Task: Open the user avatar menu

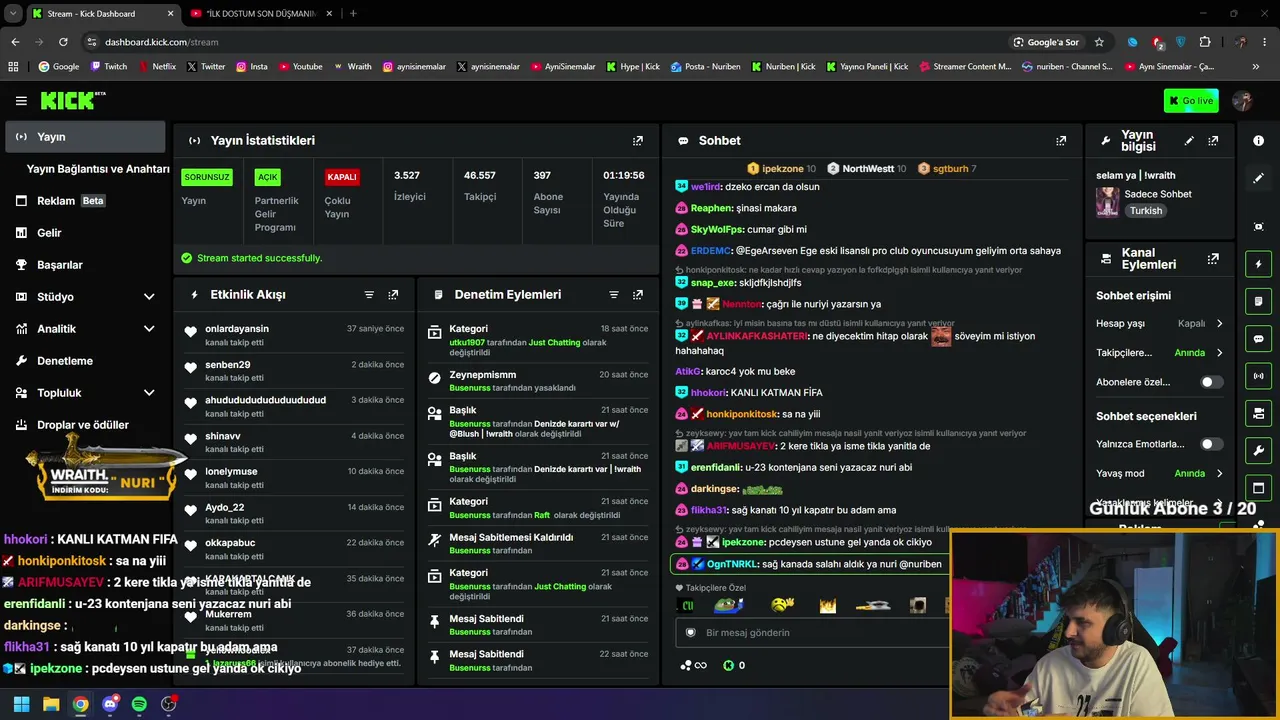Action: [x=1243, y=101]
